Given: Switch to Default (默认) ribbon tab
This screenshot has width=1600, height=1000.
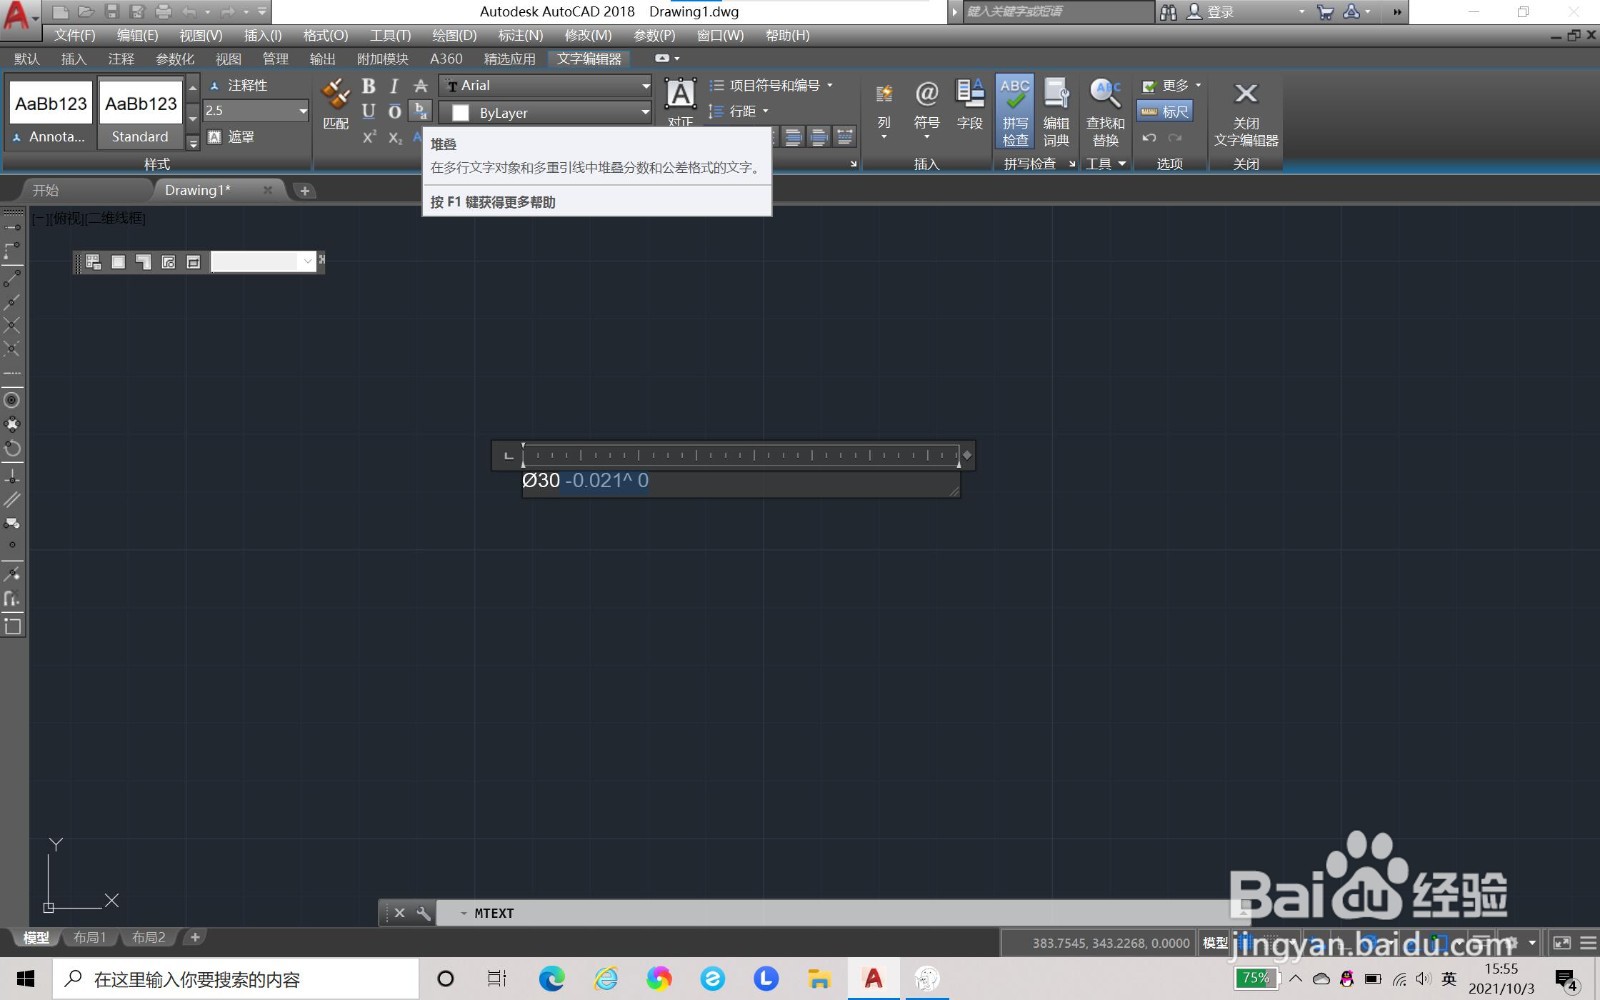Looking at the screenshot, I should [27, 59].
